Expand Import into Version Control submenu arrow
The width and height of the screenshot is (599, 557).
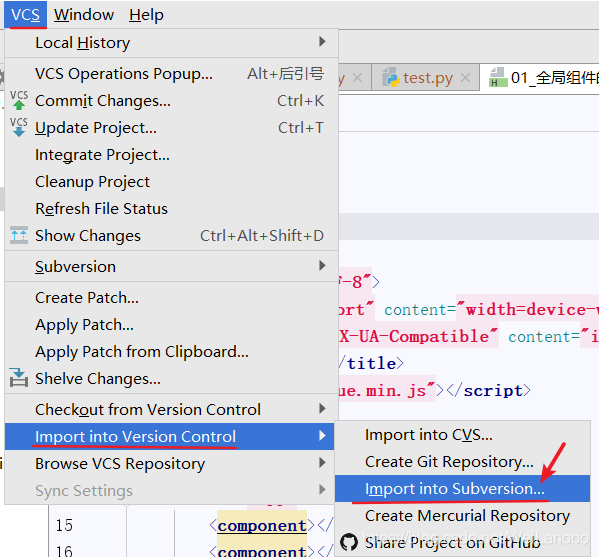click(x=322, y=436)
